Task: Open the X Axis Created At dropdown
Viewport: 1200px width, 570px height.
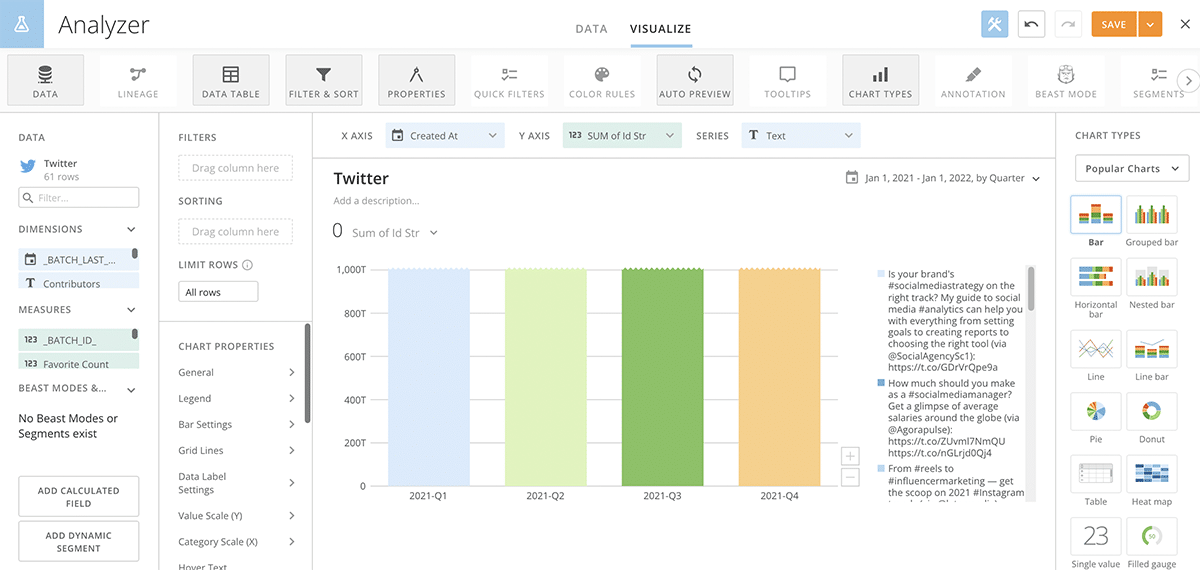Action: 445,136
